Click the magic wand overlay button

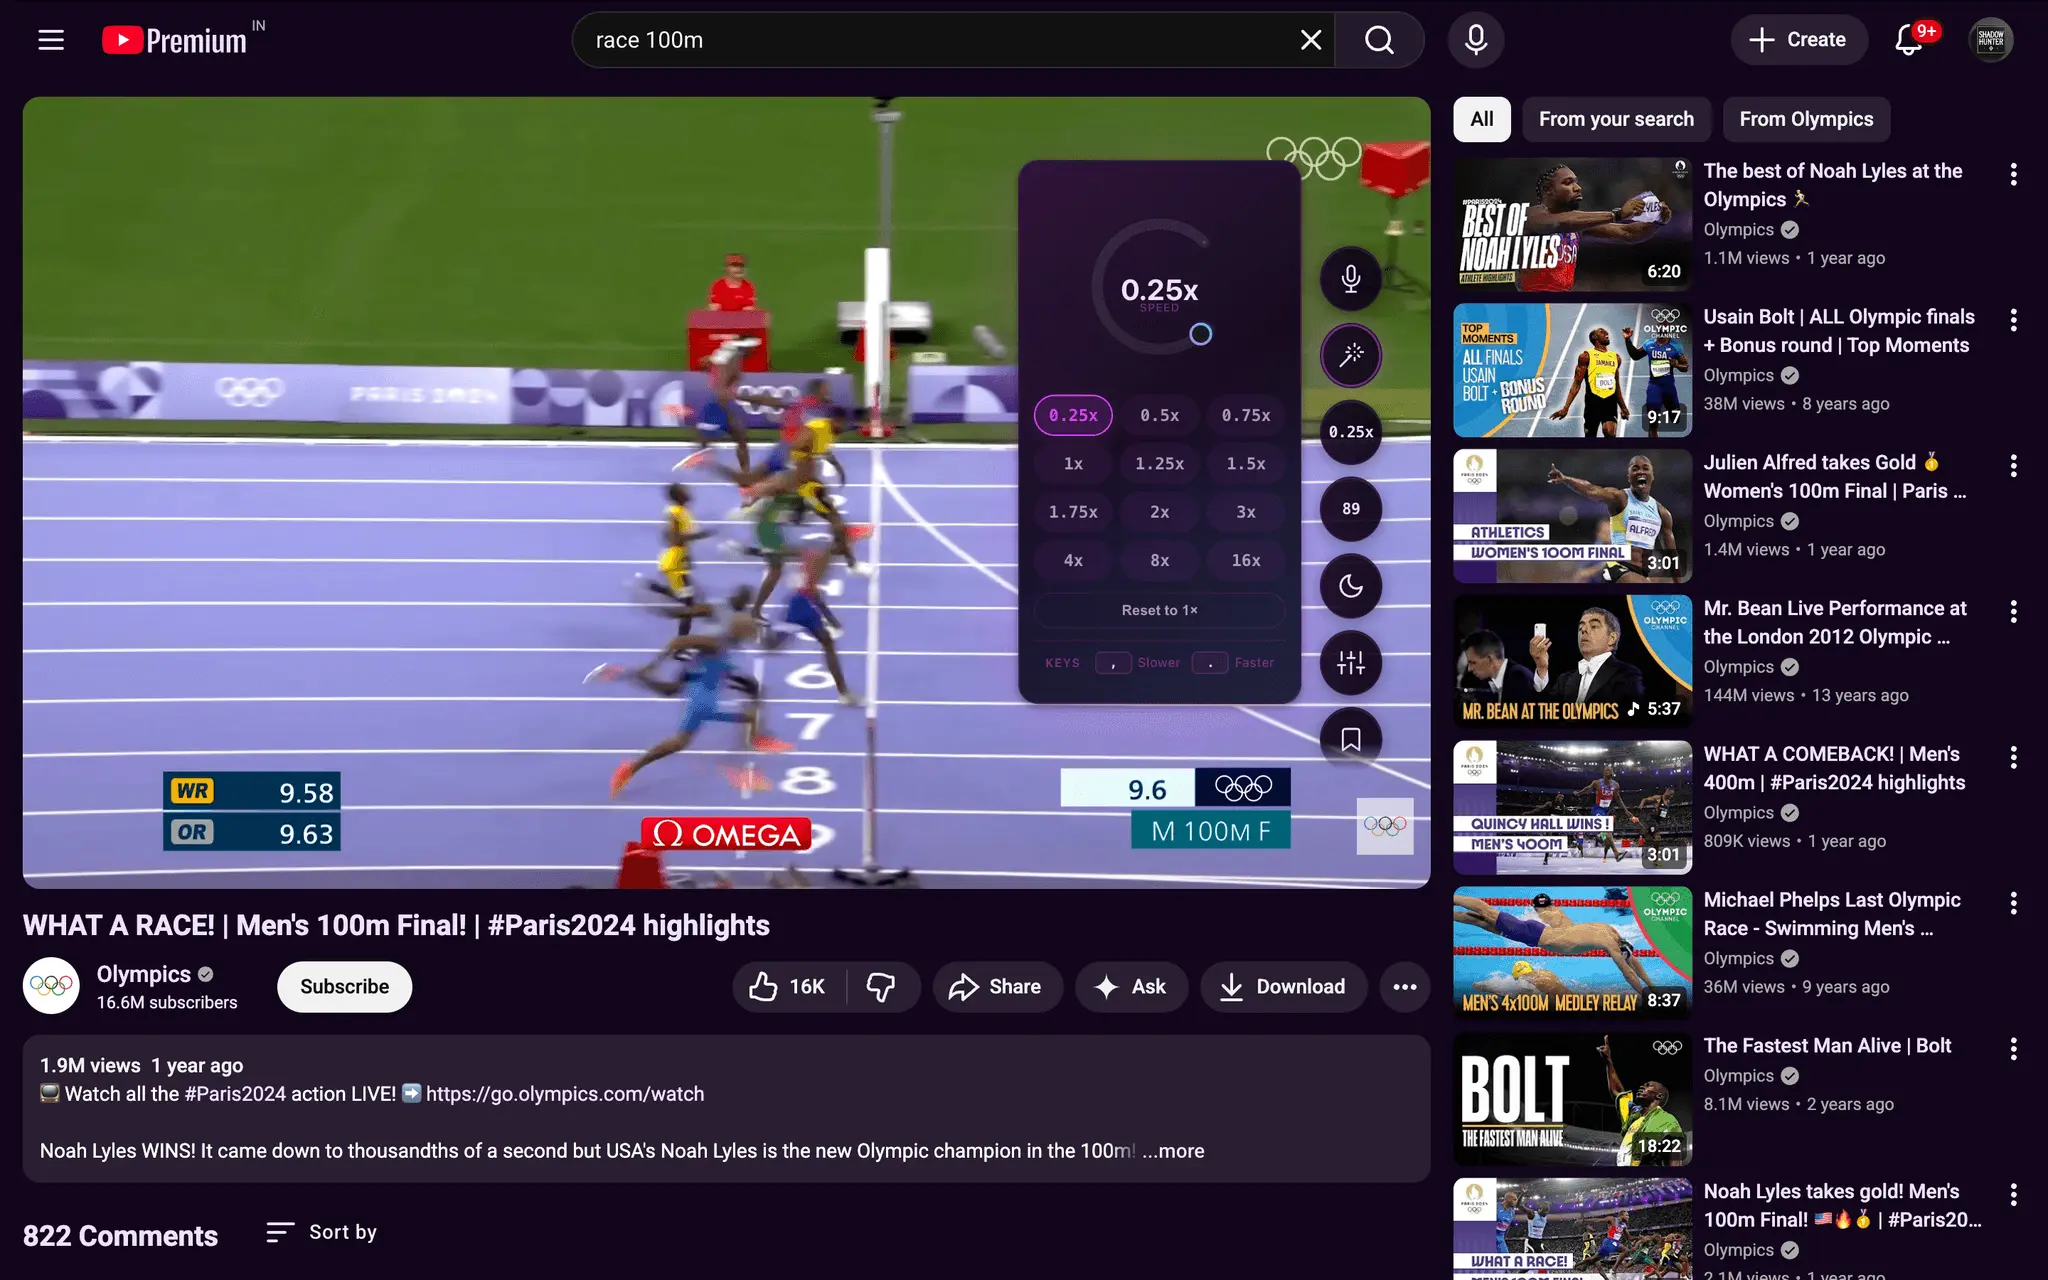click(1351, 355)
